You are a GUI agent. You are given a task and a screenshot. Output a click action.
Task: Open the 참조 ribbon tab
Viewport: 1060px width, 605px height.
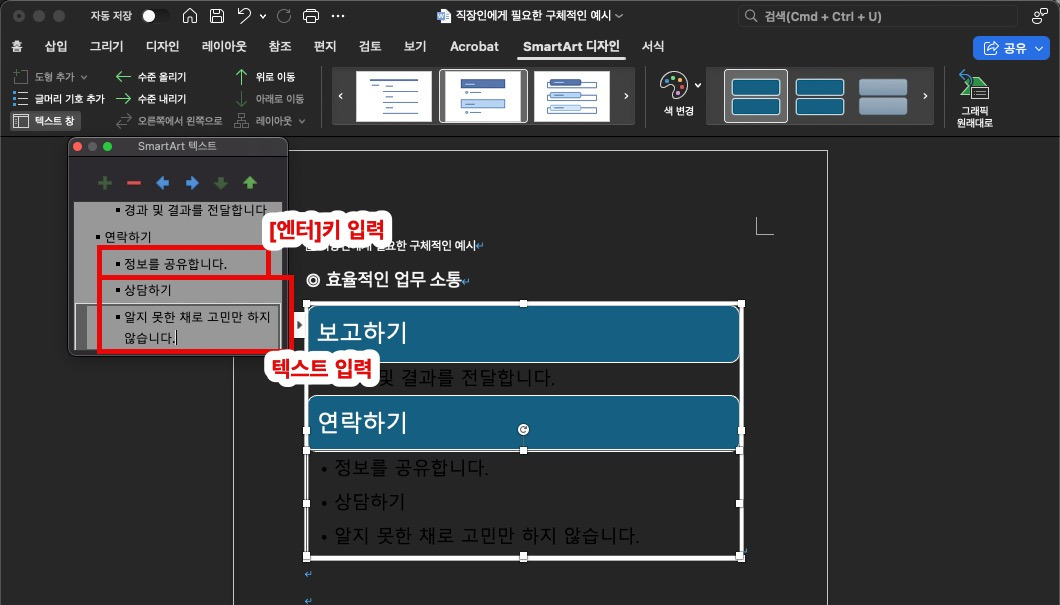click(x=279, y=46)
